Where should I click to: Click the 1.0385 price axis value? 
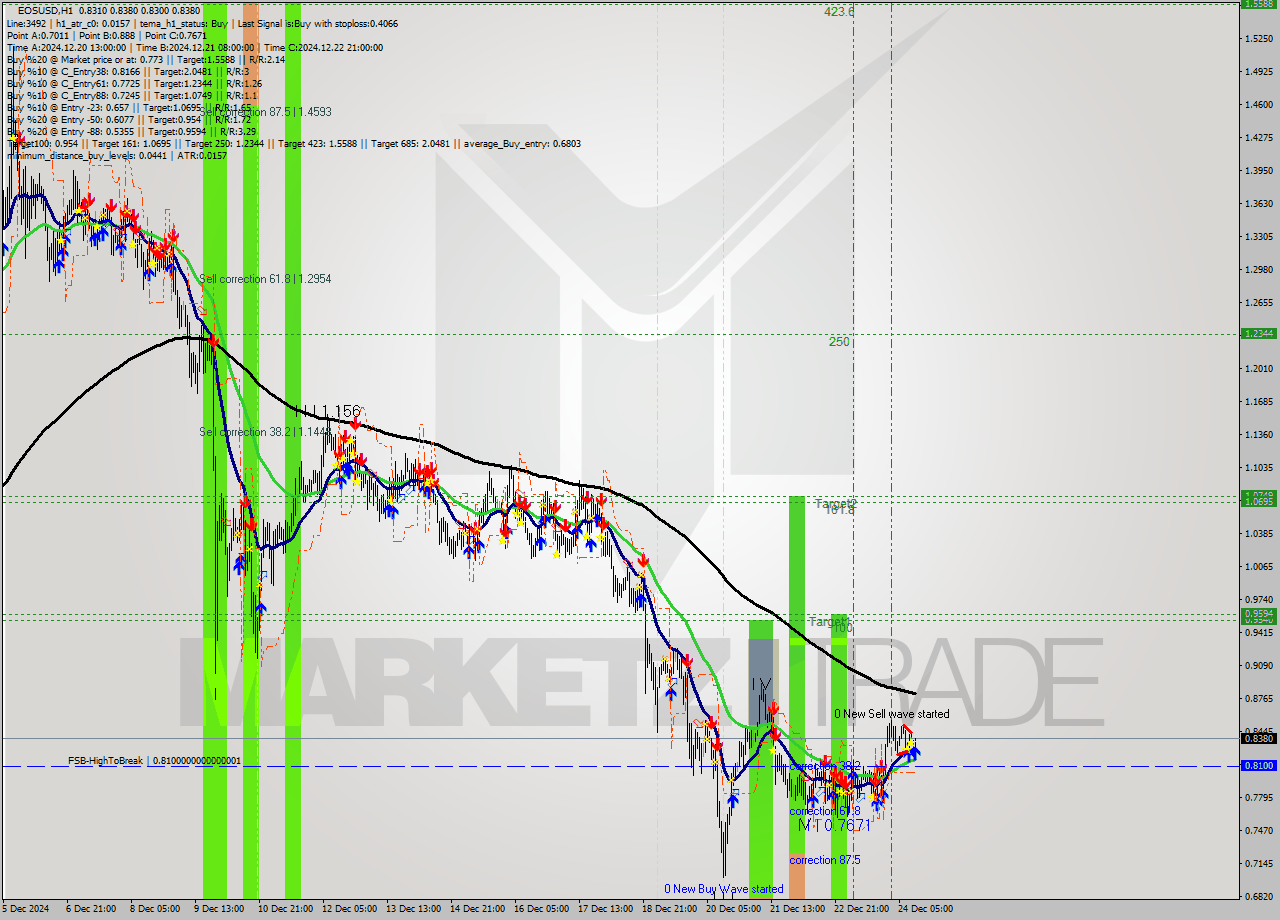pyautogui.click(x=1257, y=533)
